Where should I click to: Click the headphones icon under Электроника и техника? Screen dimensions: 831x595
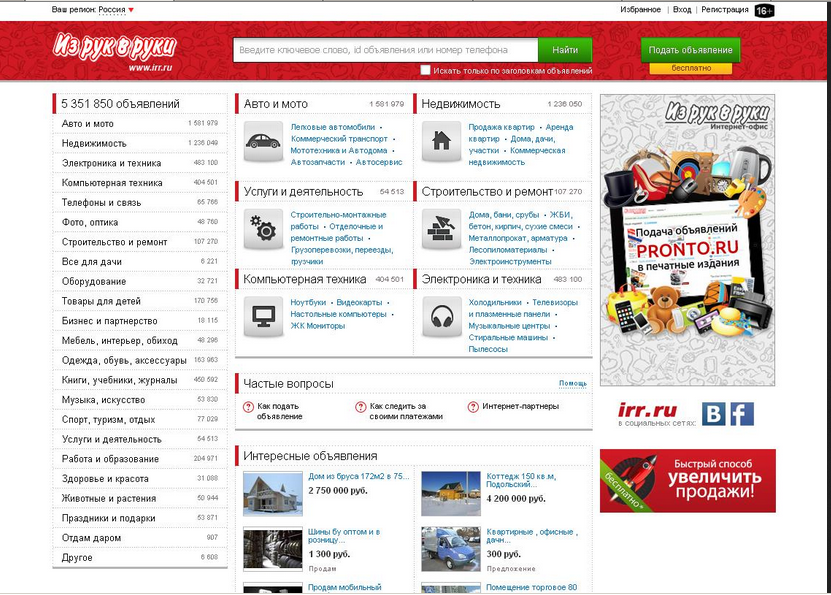point(441,317)
